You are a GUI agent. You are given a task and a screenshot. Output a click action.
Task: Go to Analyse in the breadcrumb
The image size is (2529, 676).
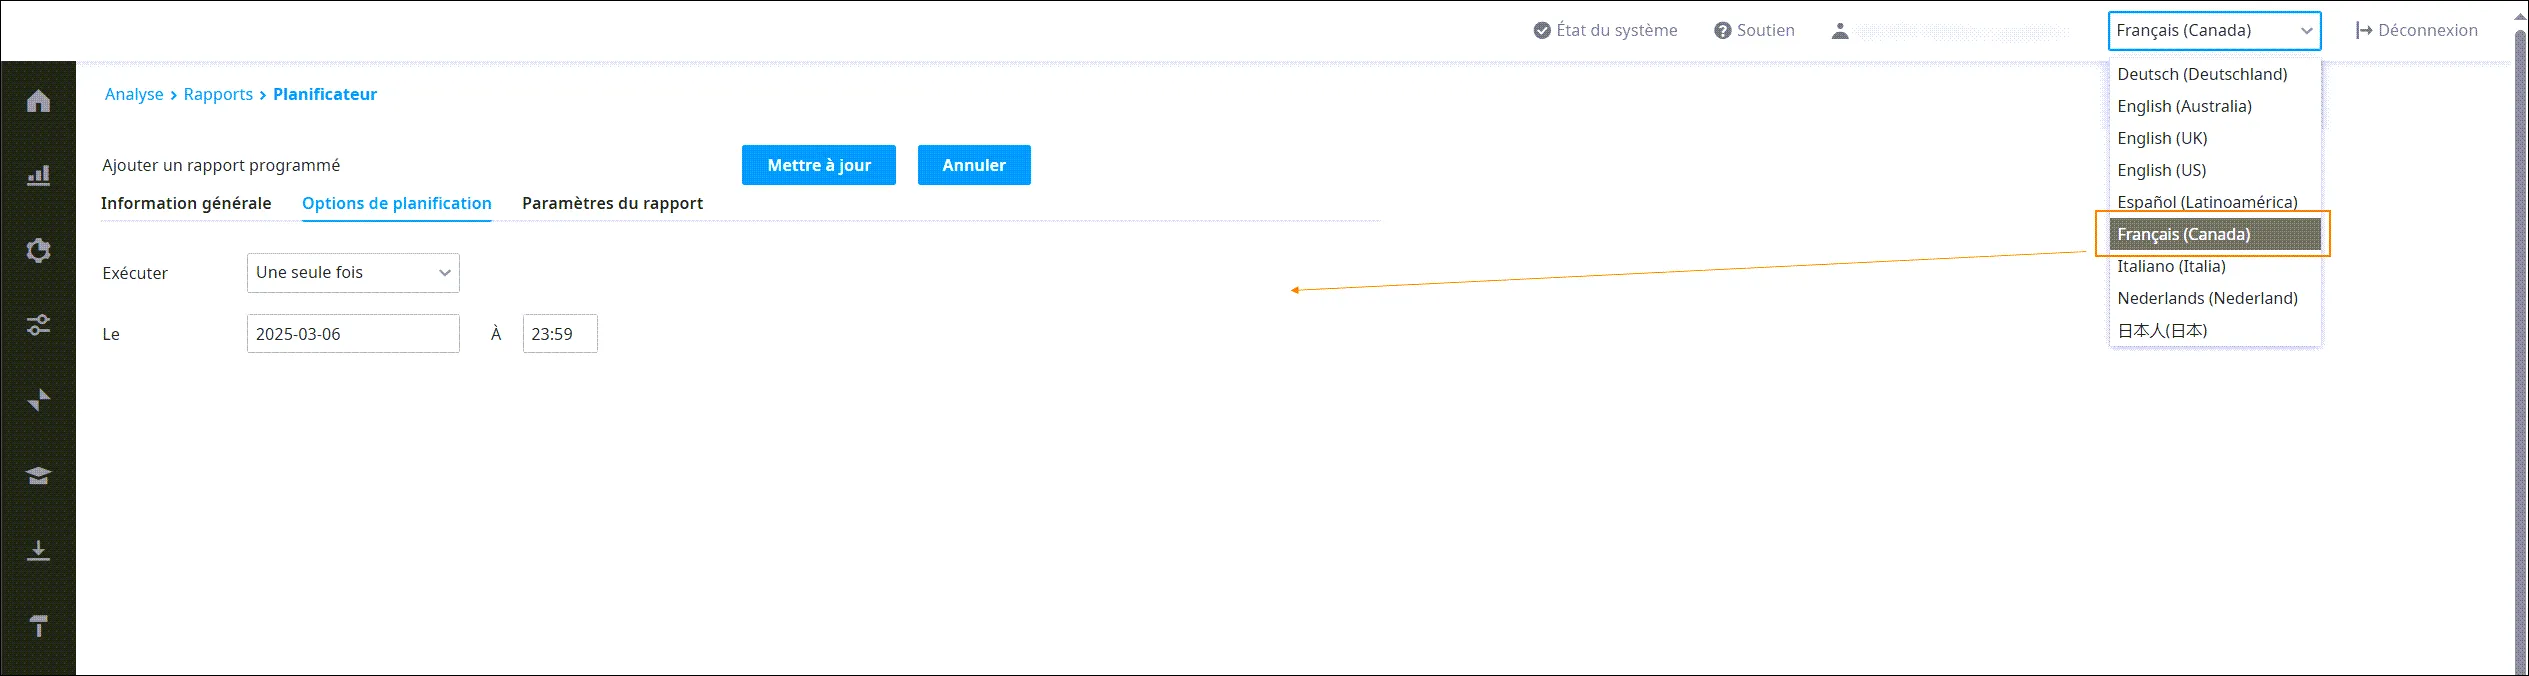pos(134,94)
